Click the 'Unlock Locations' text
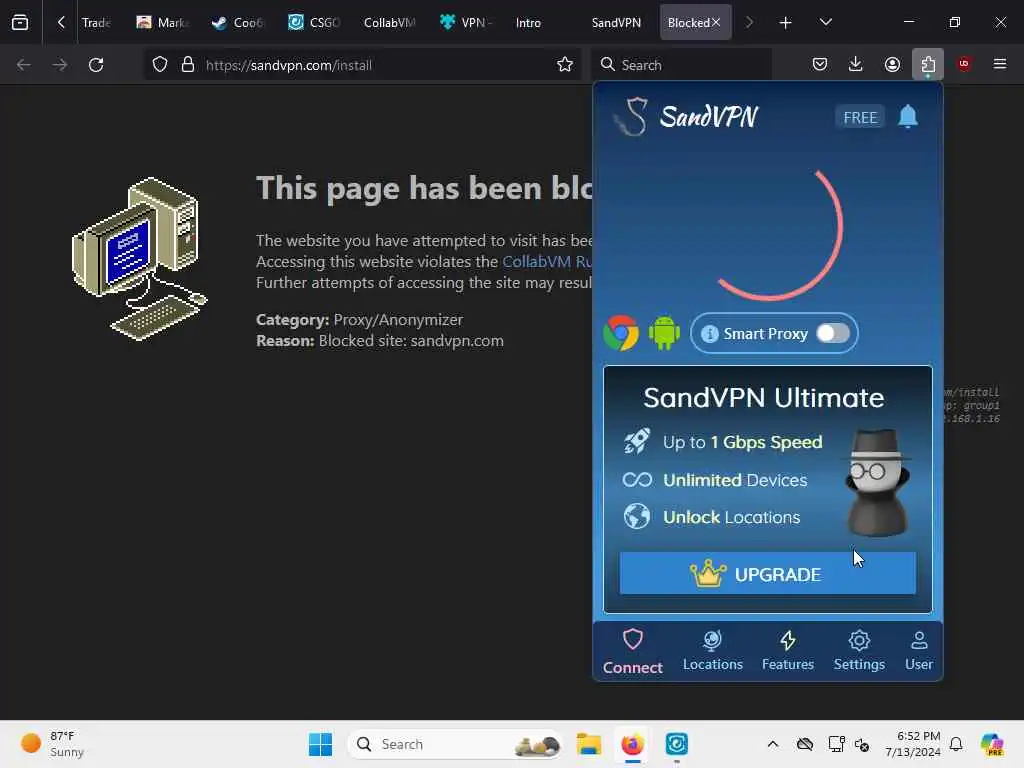The height and width of the screenshot is (768, 1024). pos(731,517)
